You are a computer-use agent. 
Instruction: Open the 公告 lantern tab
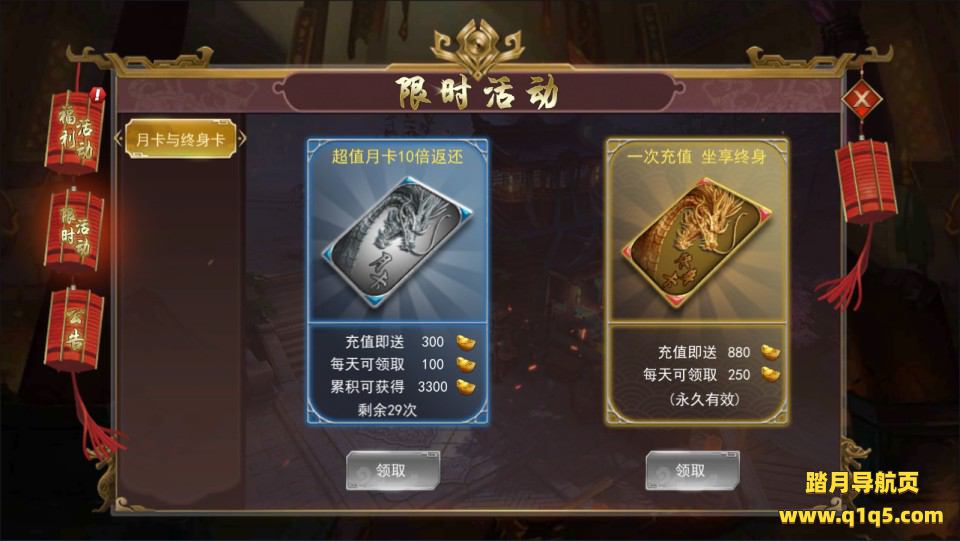(x=74, y=330)
